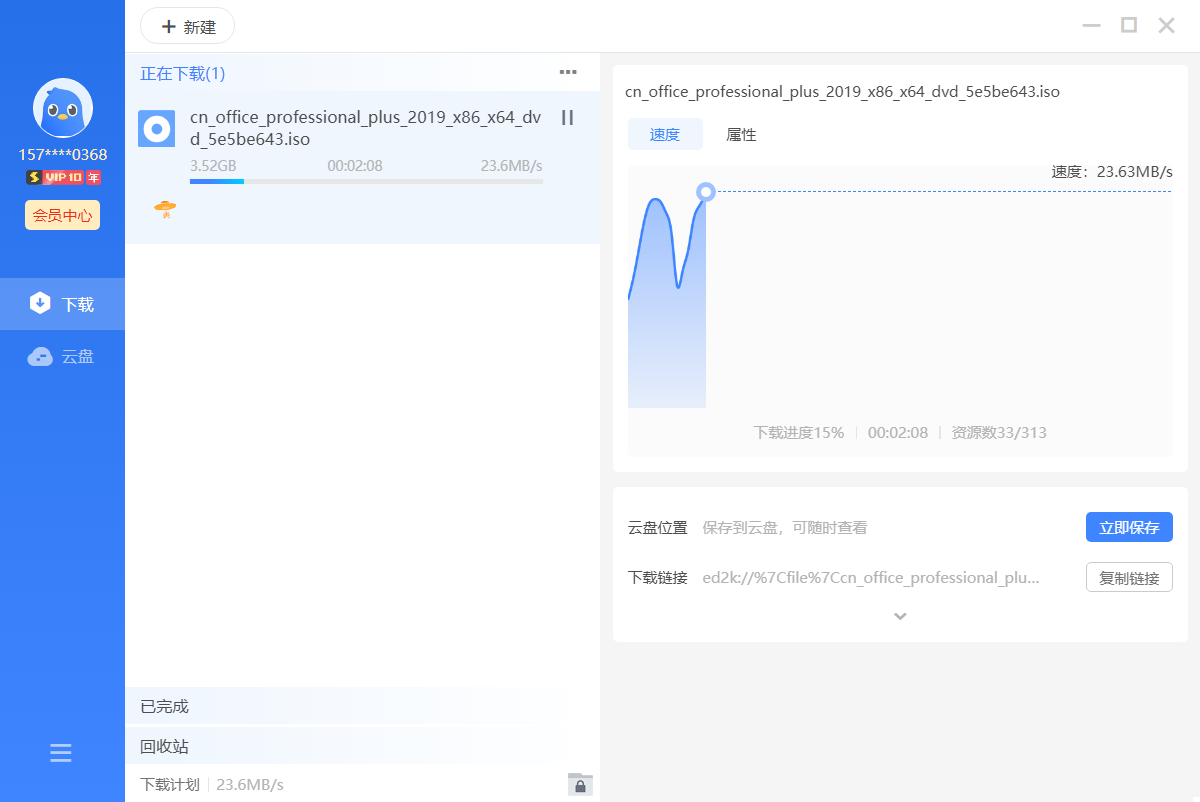Click the orange acceleration icon under the task

click(165, 209)
